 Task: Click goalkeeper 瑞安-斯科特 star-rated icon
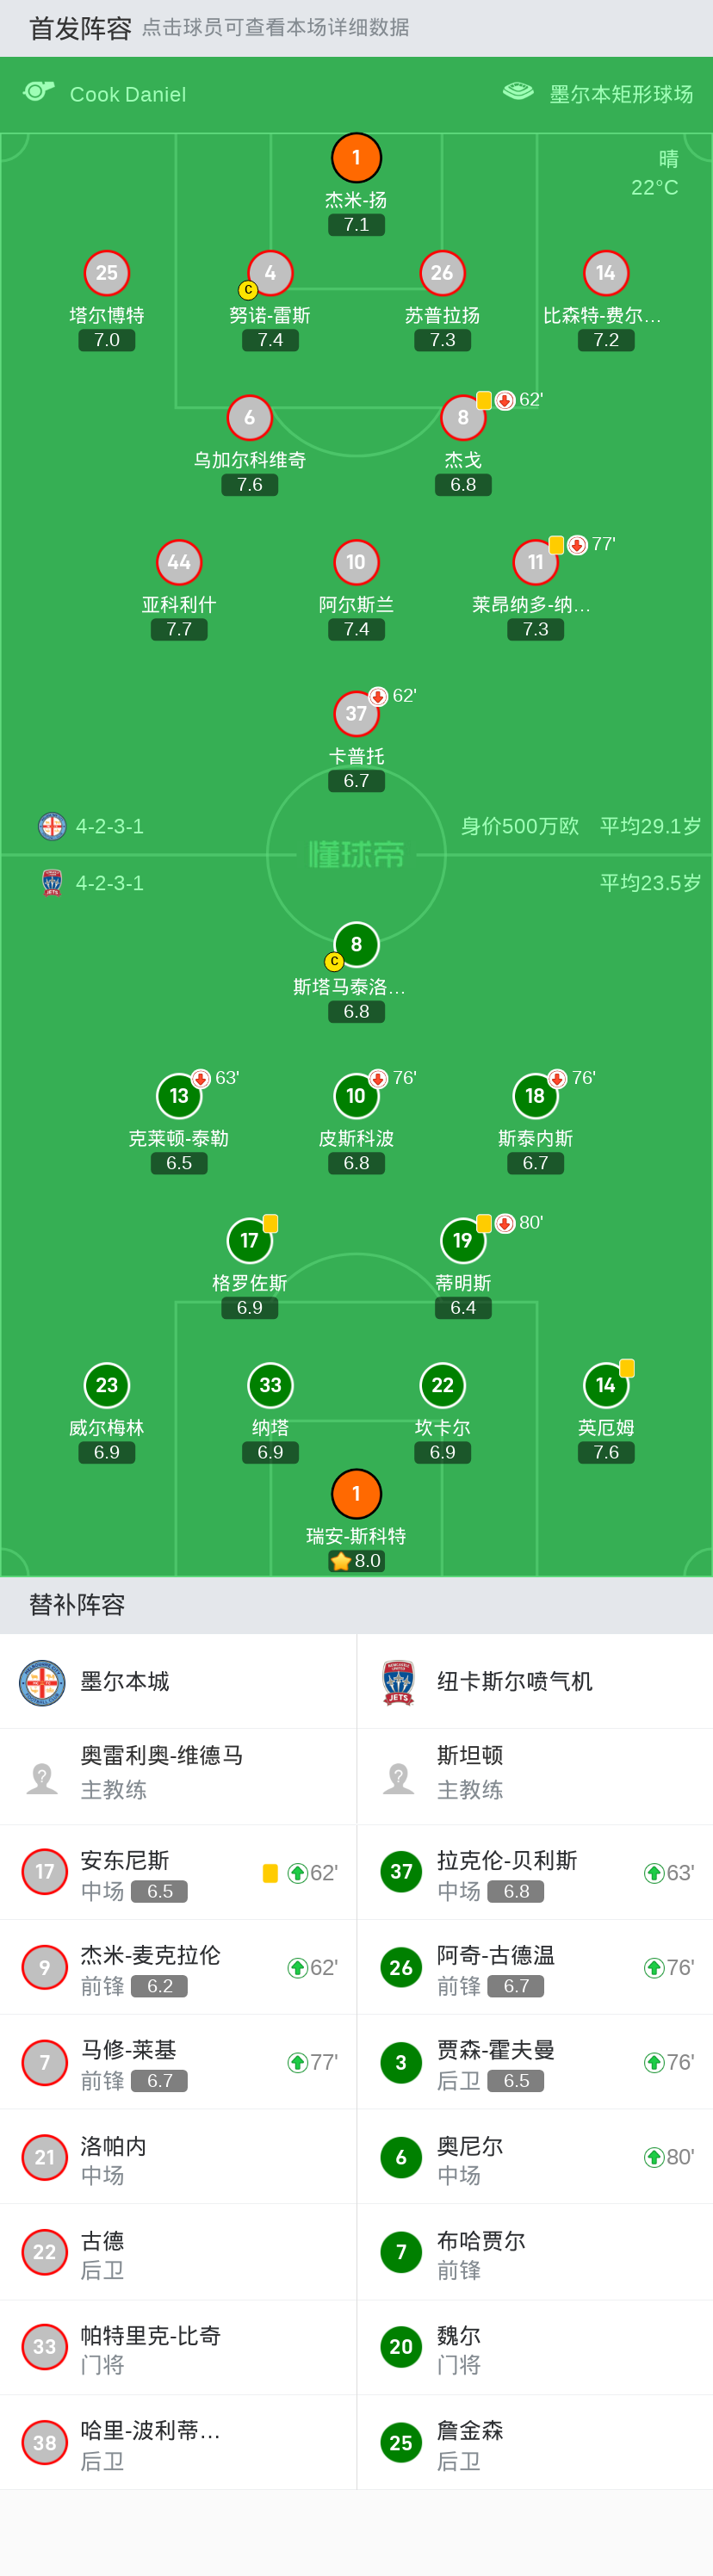356,1493
